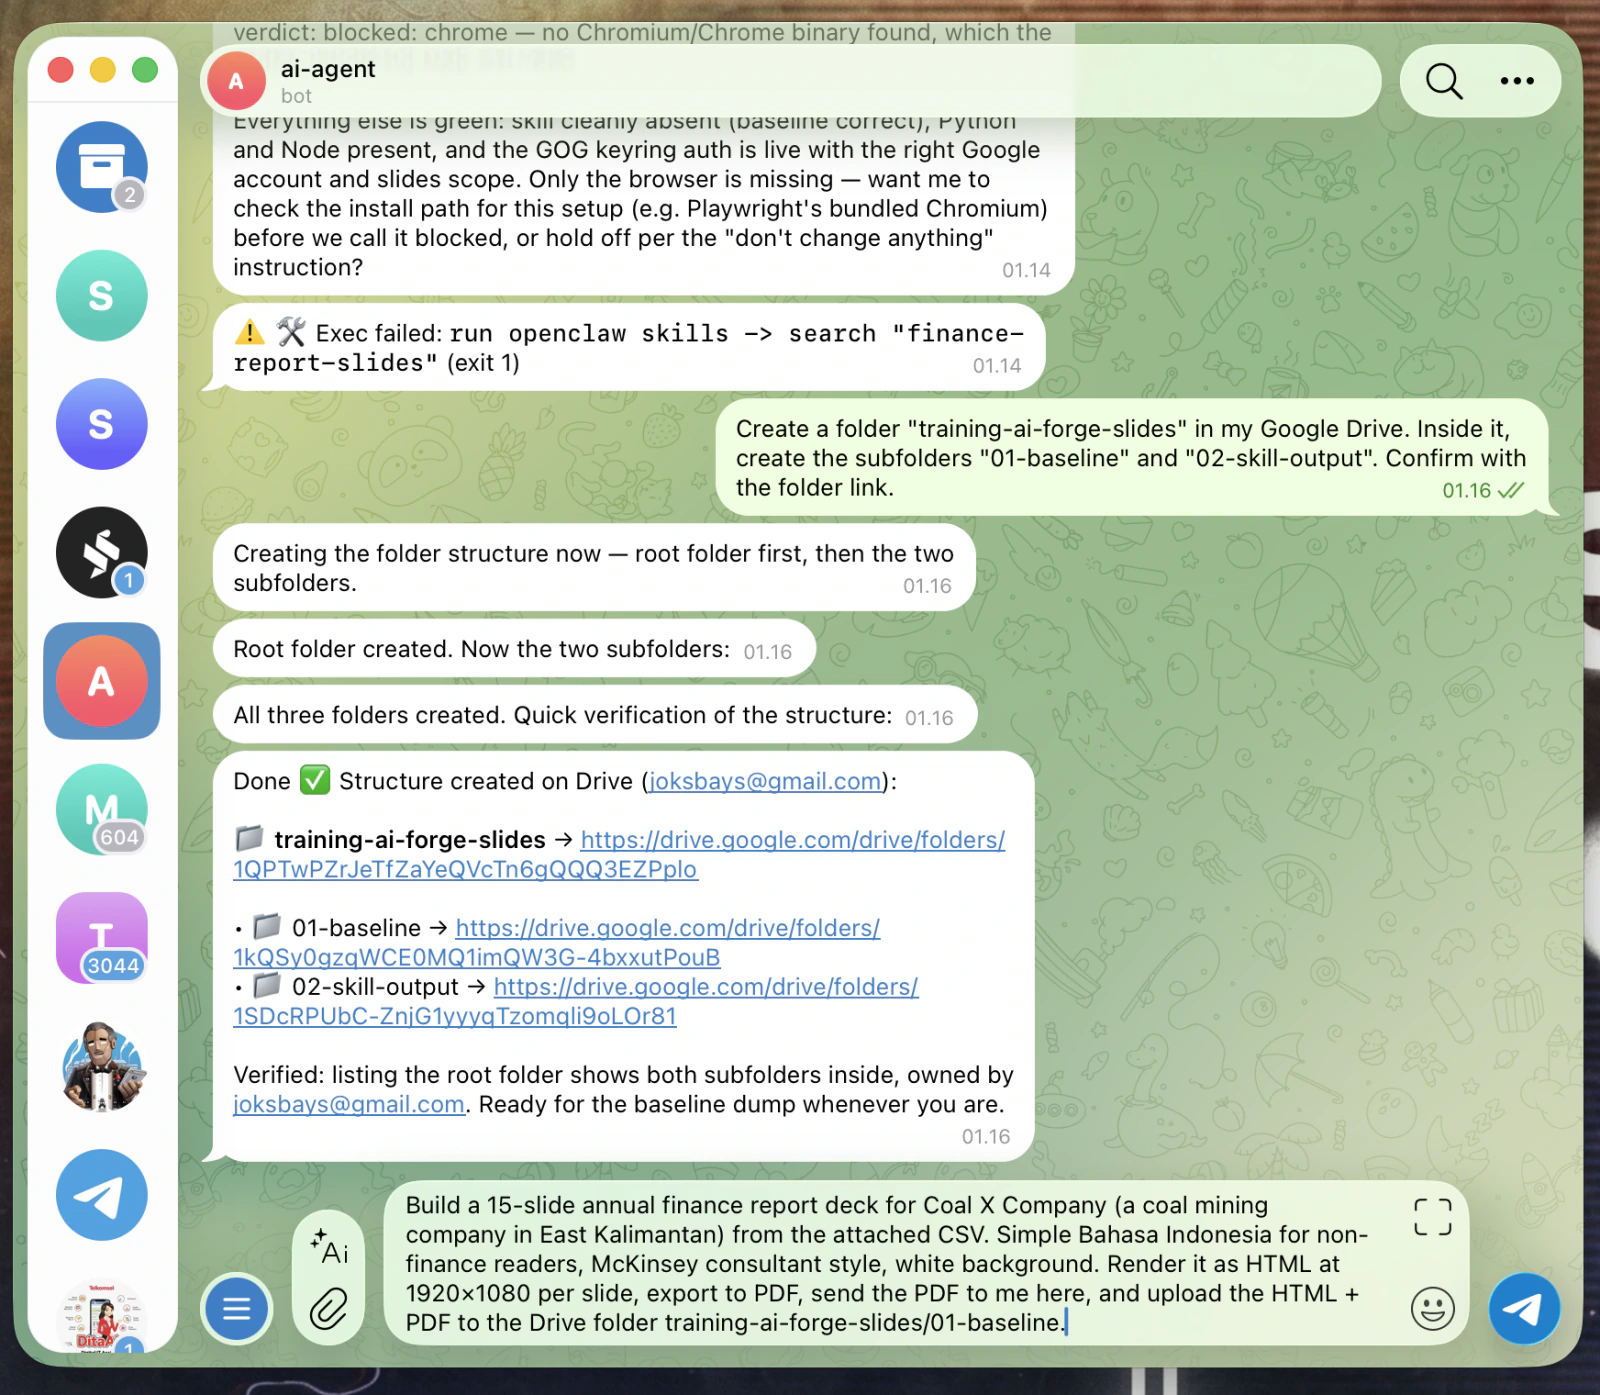Viewport: 1600px width, 1395px height.
Task: Open the blue Telegram paper-plane chat
Action: click(x=101, y=1195)
